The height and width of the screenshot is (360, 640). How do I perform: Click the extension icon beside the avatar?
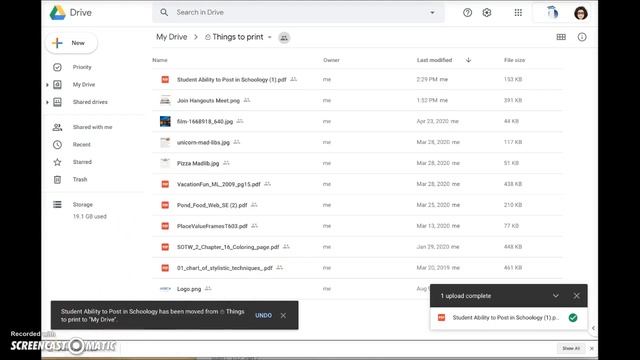552,13
